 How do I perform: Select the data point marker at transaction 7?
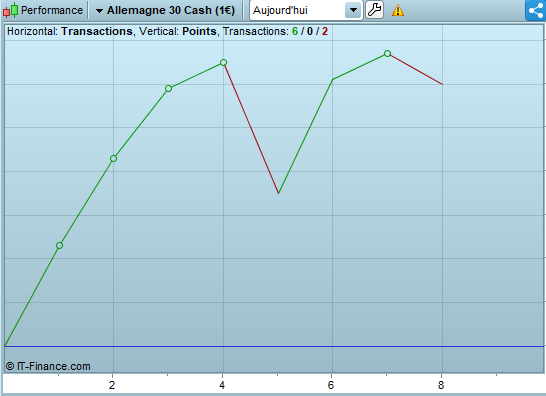388,53
